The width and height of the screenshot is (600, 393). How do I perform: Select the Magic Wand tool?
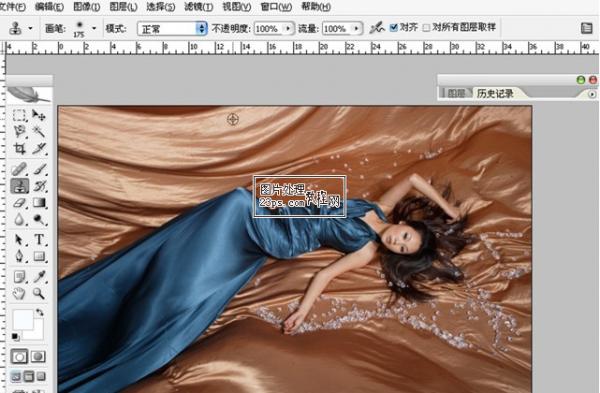[39, 131]
